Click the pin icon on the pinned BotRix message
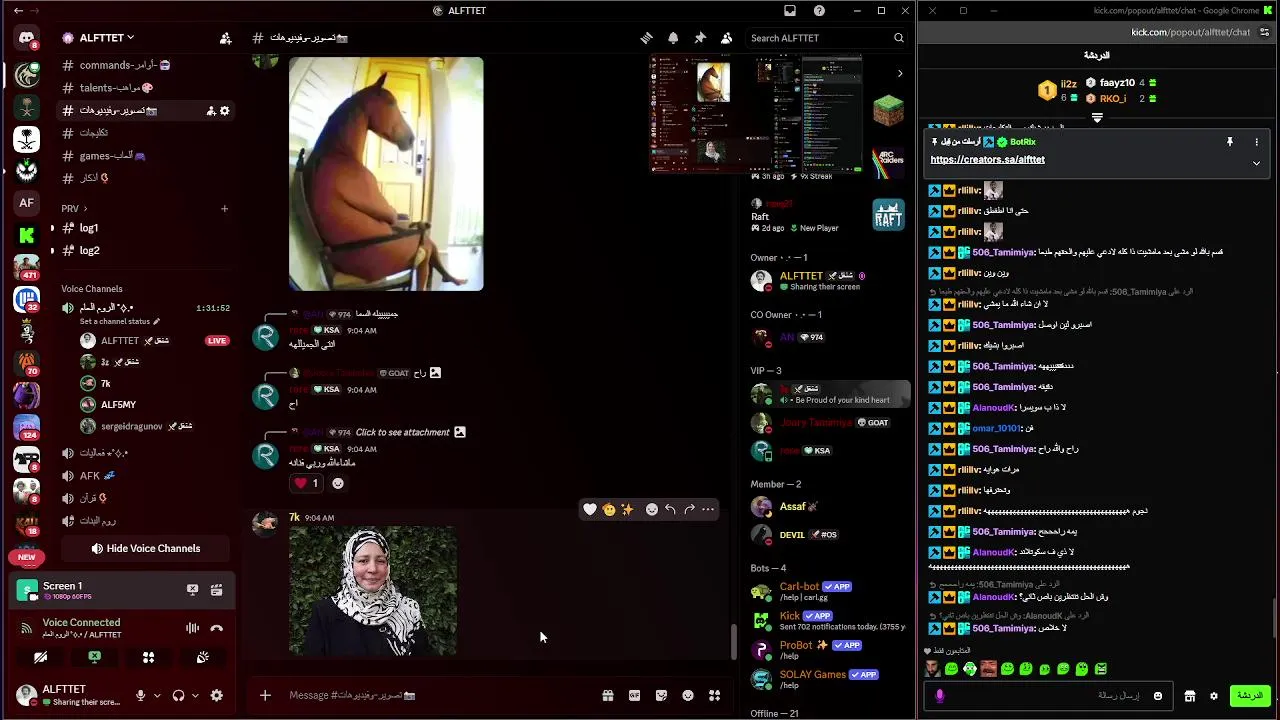 (1230, 142)
